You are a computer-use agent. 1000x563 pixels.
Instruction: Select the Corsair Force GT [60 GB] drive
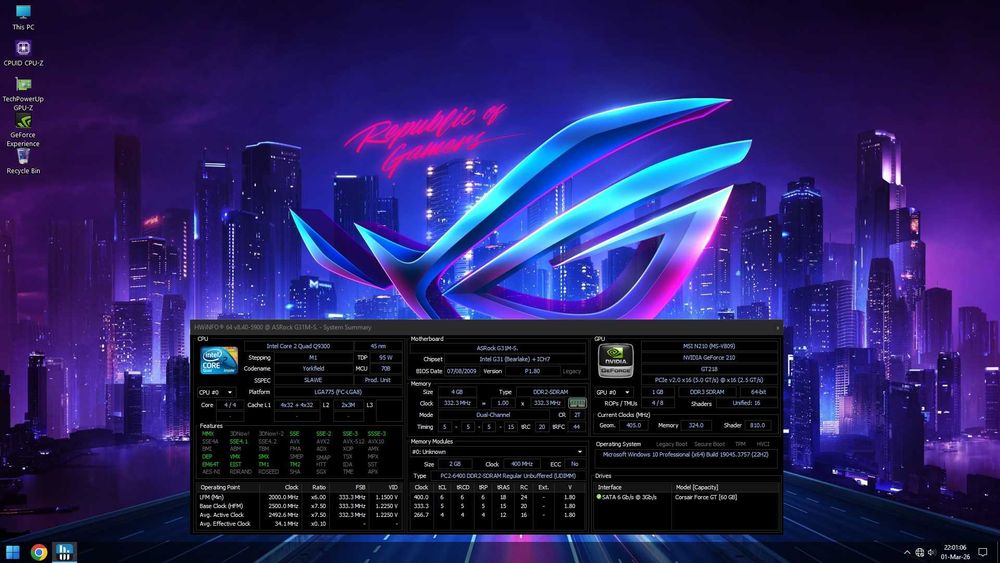[705, 497]
